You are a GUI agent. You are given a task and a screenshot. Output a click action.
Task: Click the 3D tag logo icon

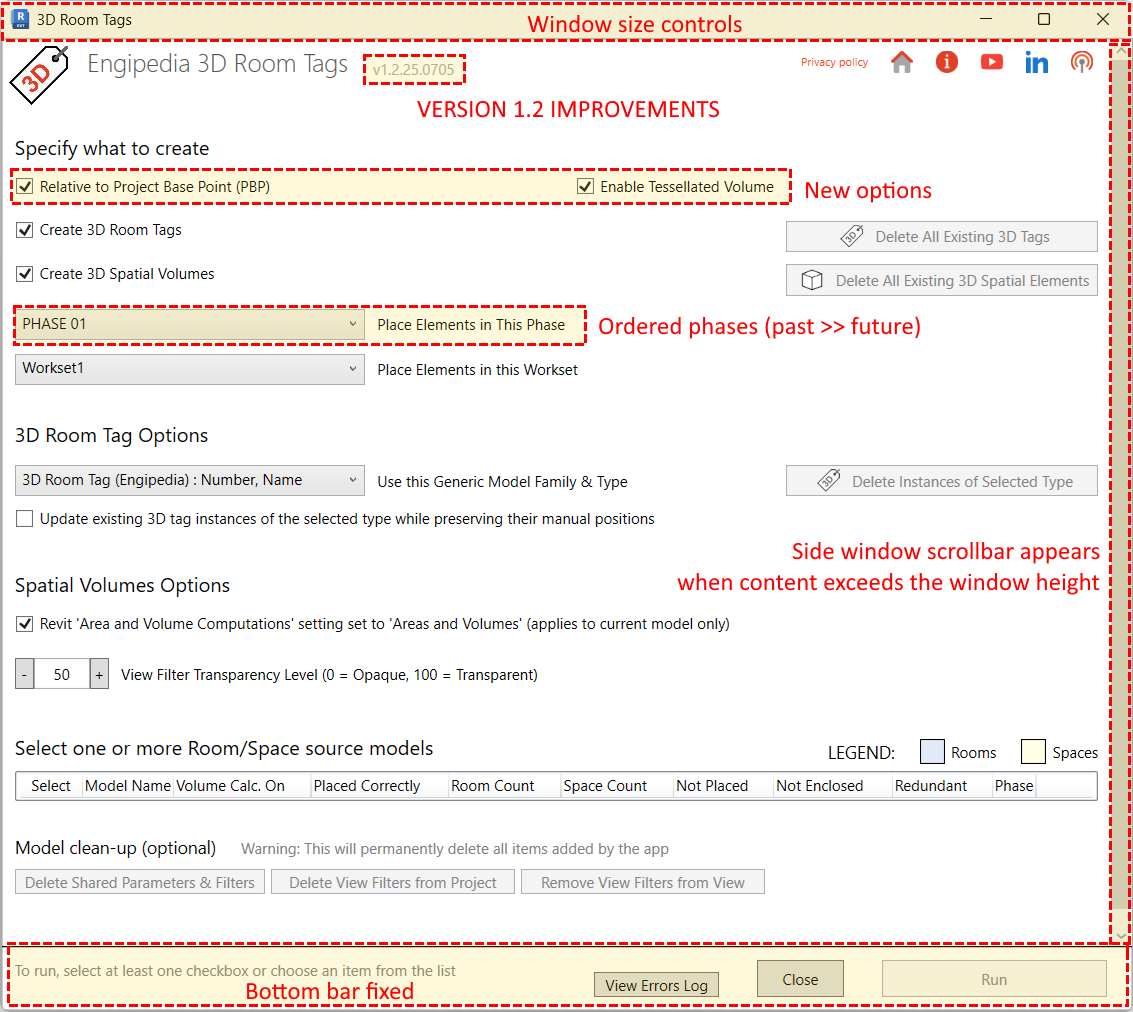point(40,74)
